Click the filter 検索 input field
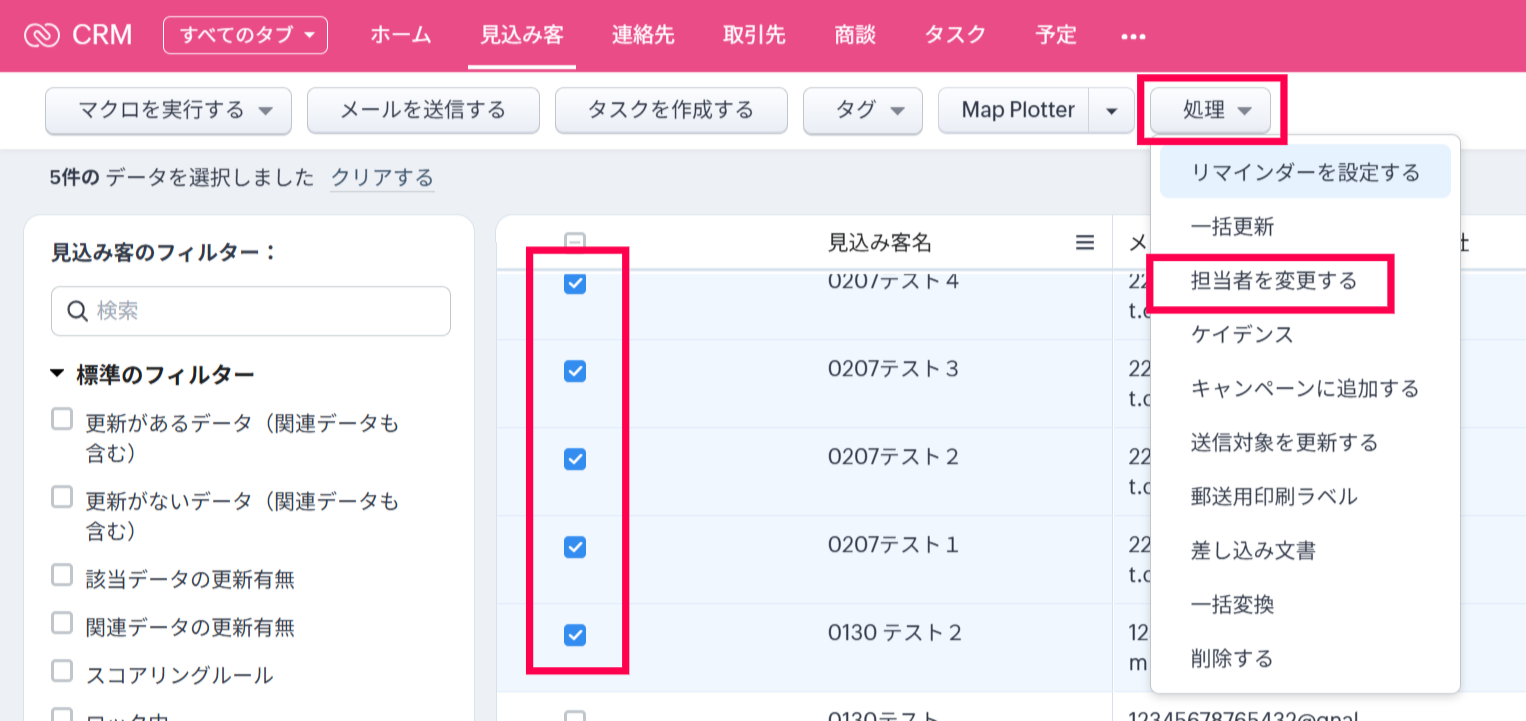 [265, 311]
